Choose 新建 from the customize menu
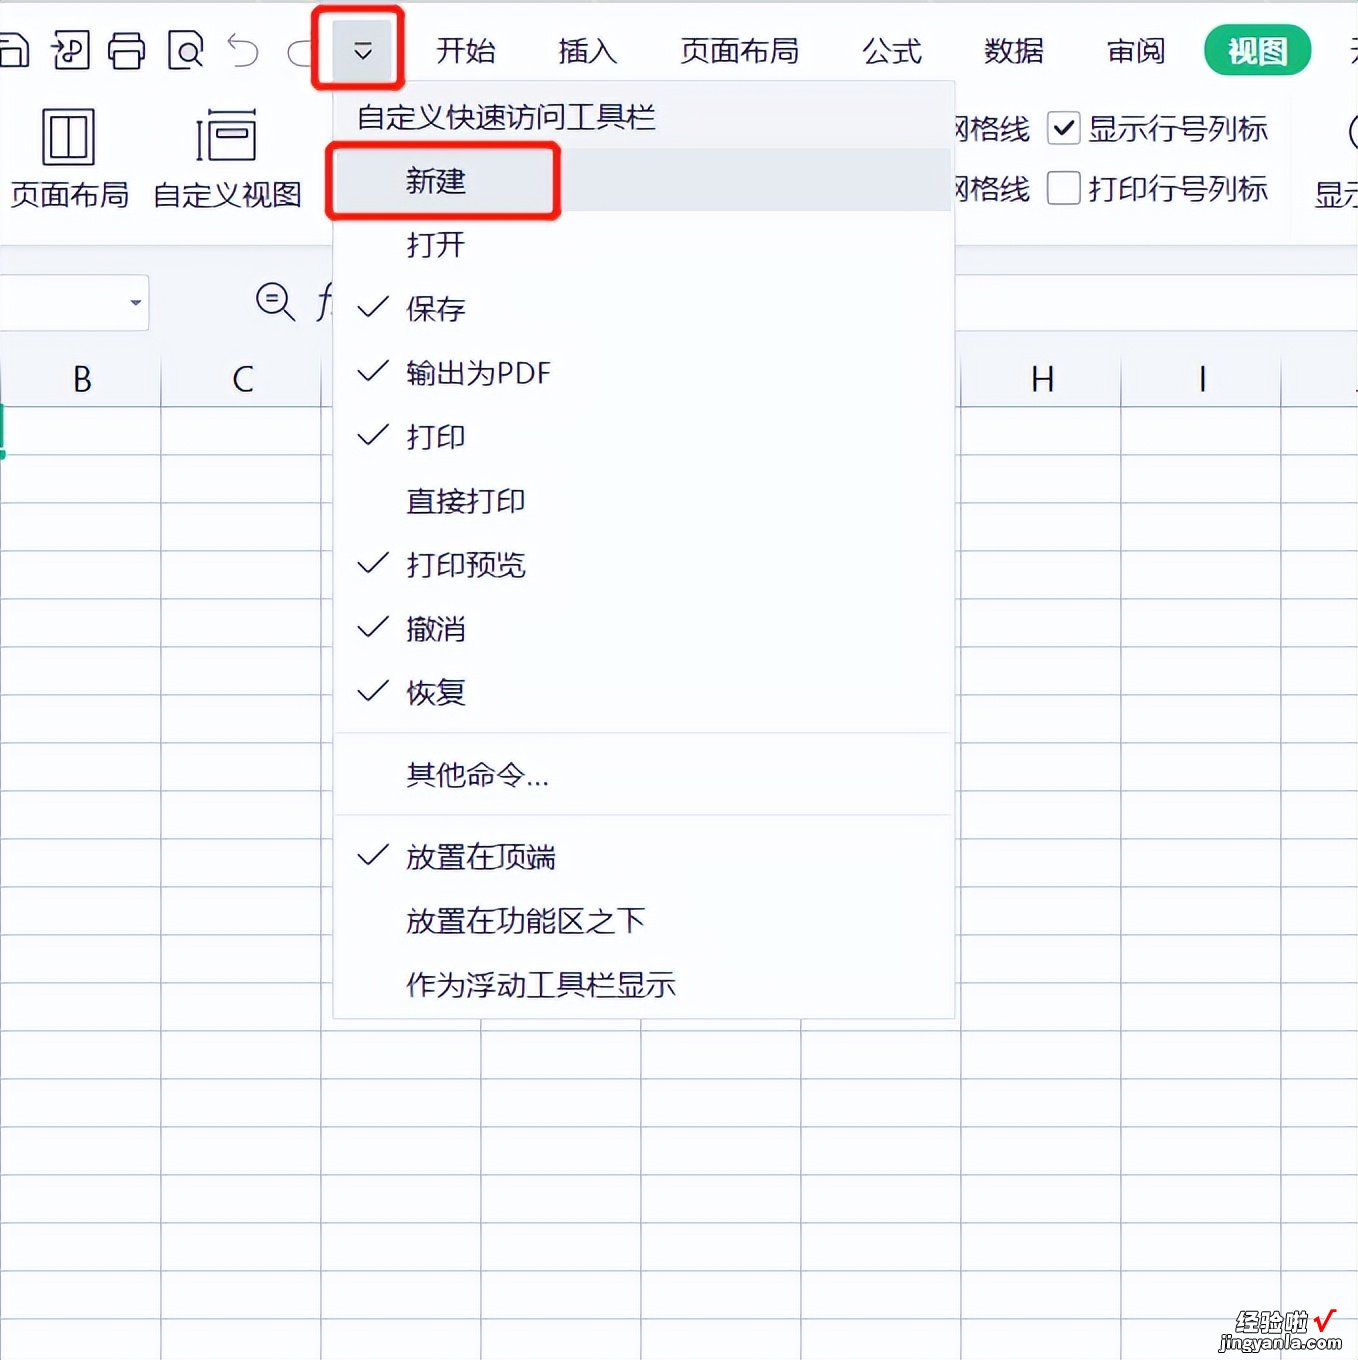1358x1360 pixels. point(643,181)
